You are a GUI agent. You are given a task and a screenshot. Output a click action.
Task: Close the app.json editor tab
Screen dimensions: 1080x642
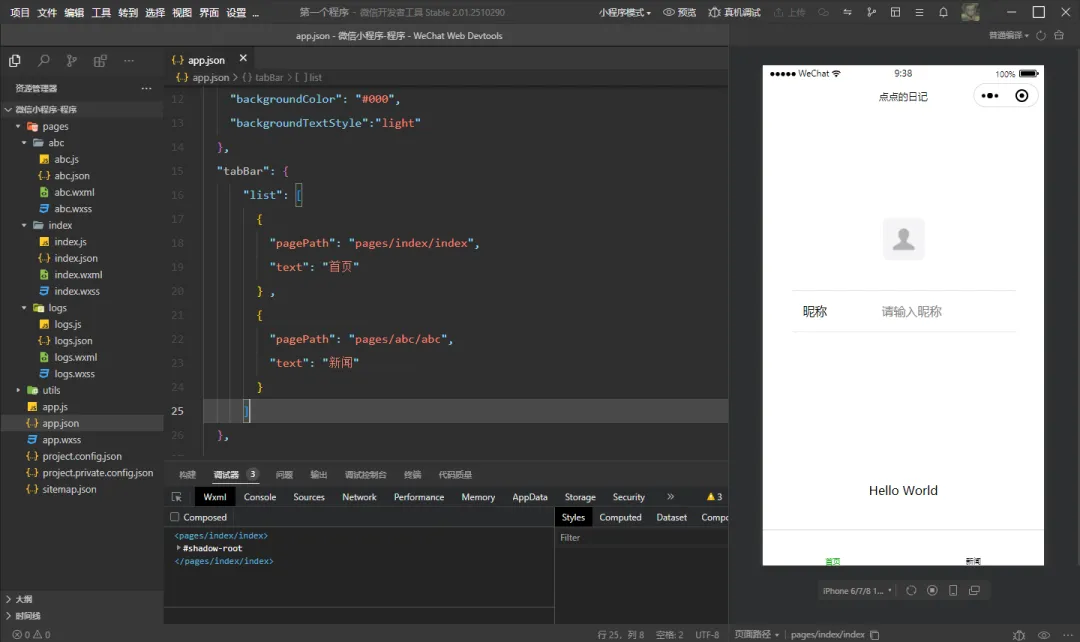click(243, 59)
